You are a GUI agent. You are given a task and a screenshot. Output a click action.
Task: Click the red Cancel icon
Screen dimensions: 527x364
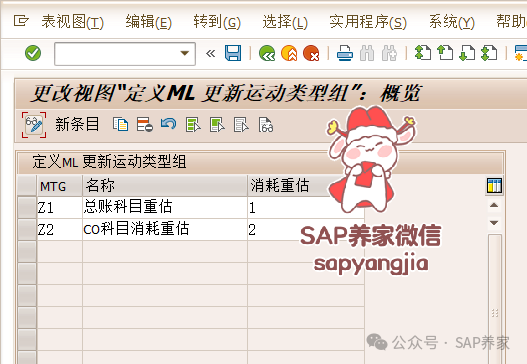(x=311, y=53)
